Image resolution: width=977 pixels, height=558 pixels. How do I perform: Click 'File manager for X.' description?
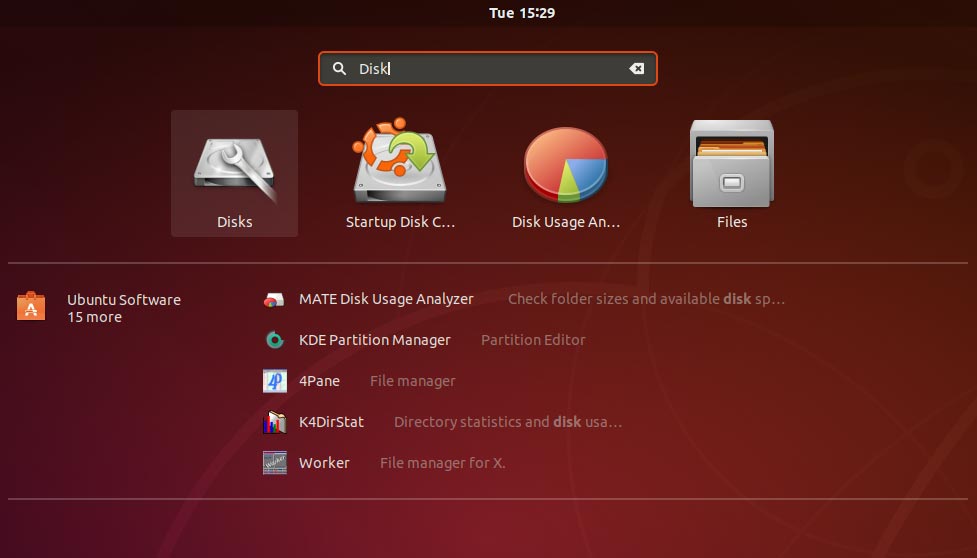point(442,463)
